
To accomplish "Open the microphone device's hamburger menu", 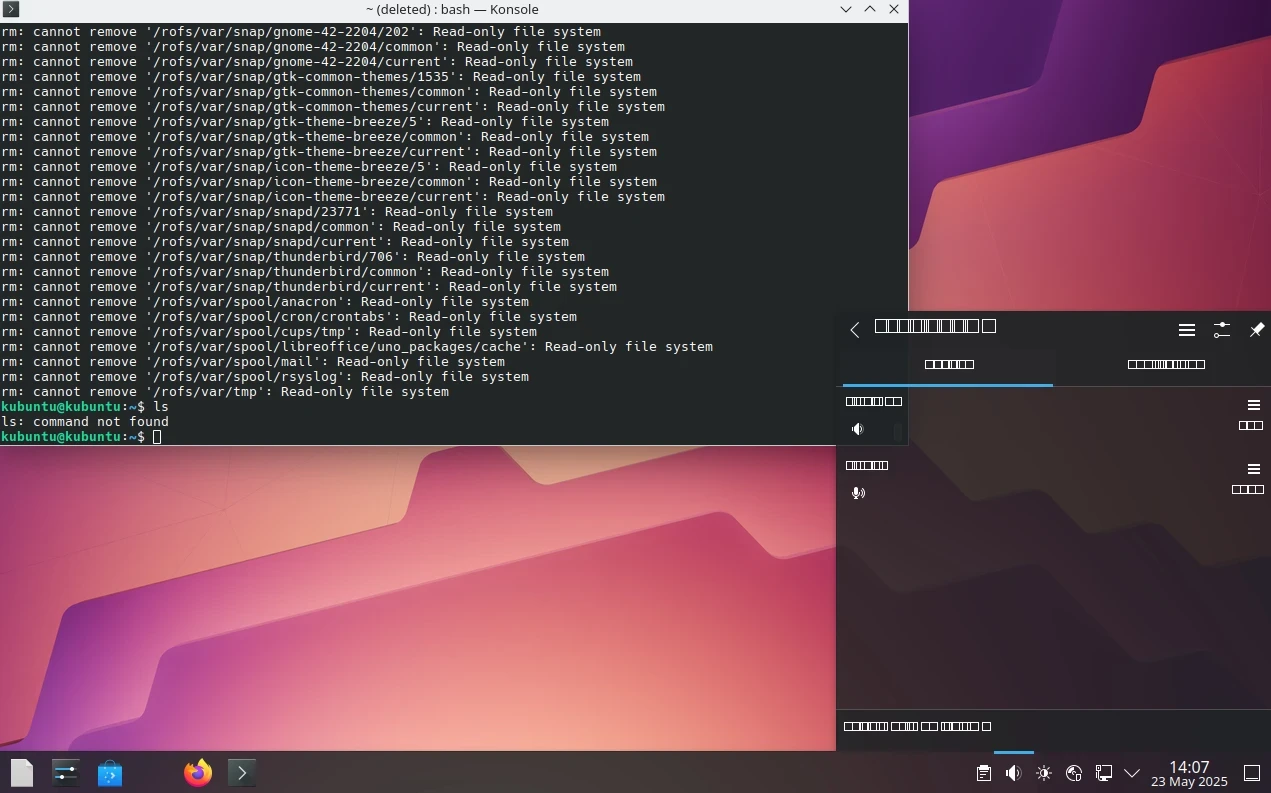I will coord(1253,469).
